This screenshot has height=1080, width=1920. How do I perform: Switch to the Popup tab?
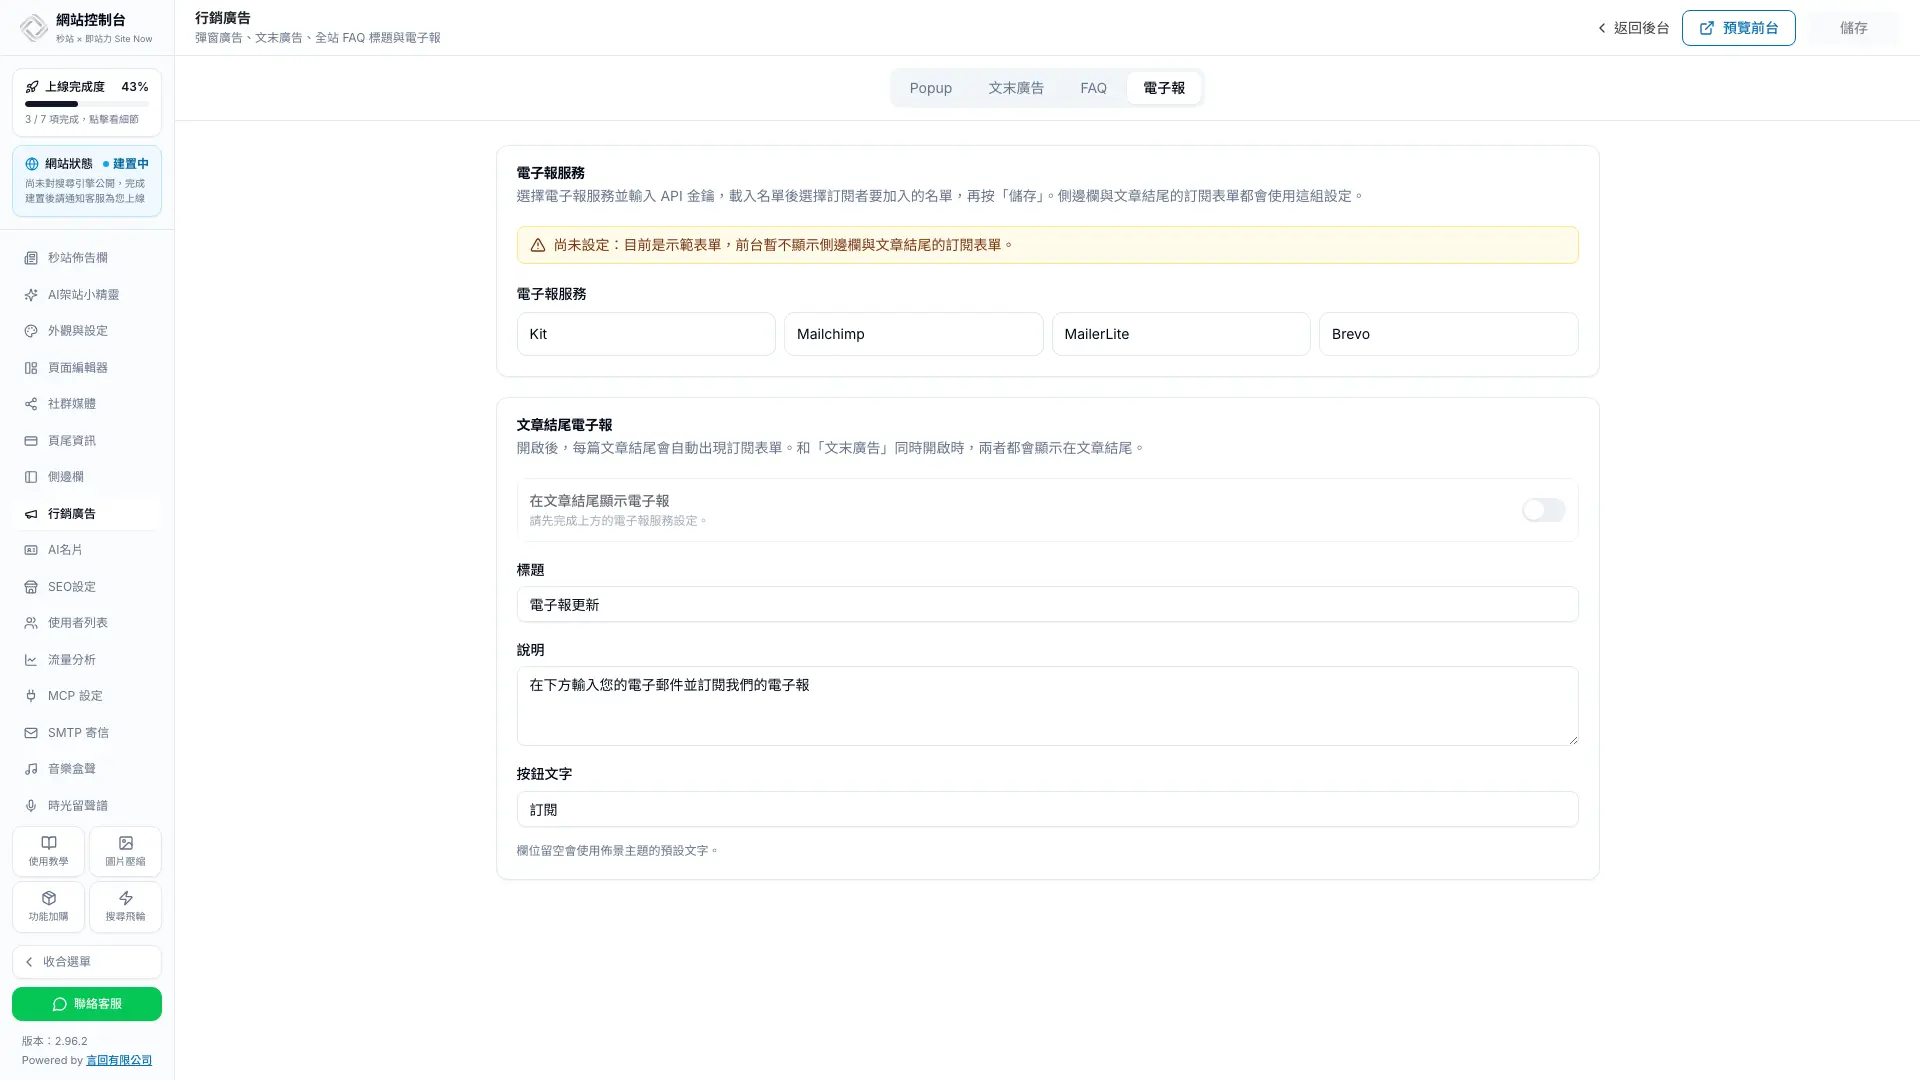coord(930,88)
